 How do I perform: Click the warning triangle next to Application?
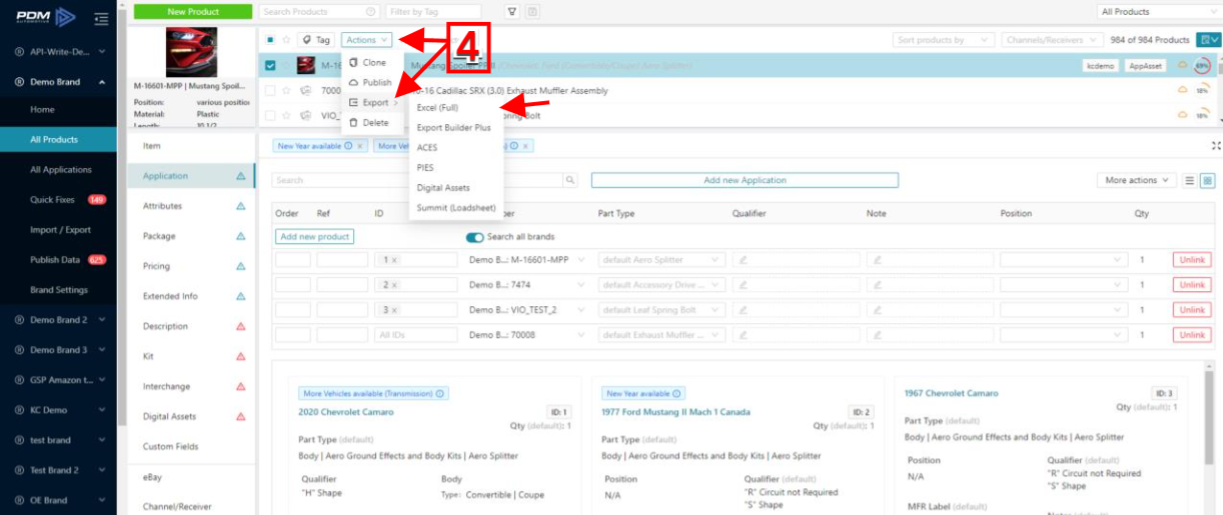(x=240, y=176)
